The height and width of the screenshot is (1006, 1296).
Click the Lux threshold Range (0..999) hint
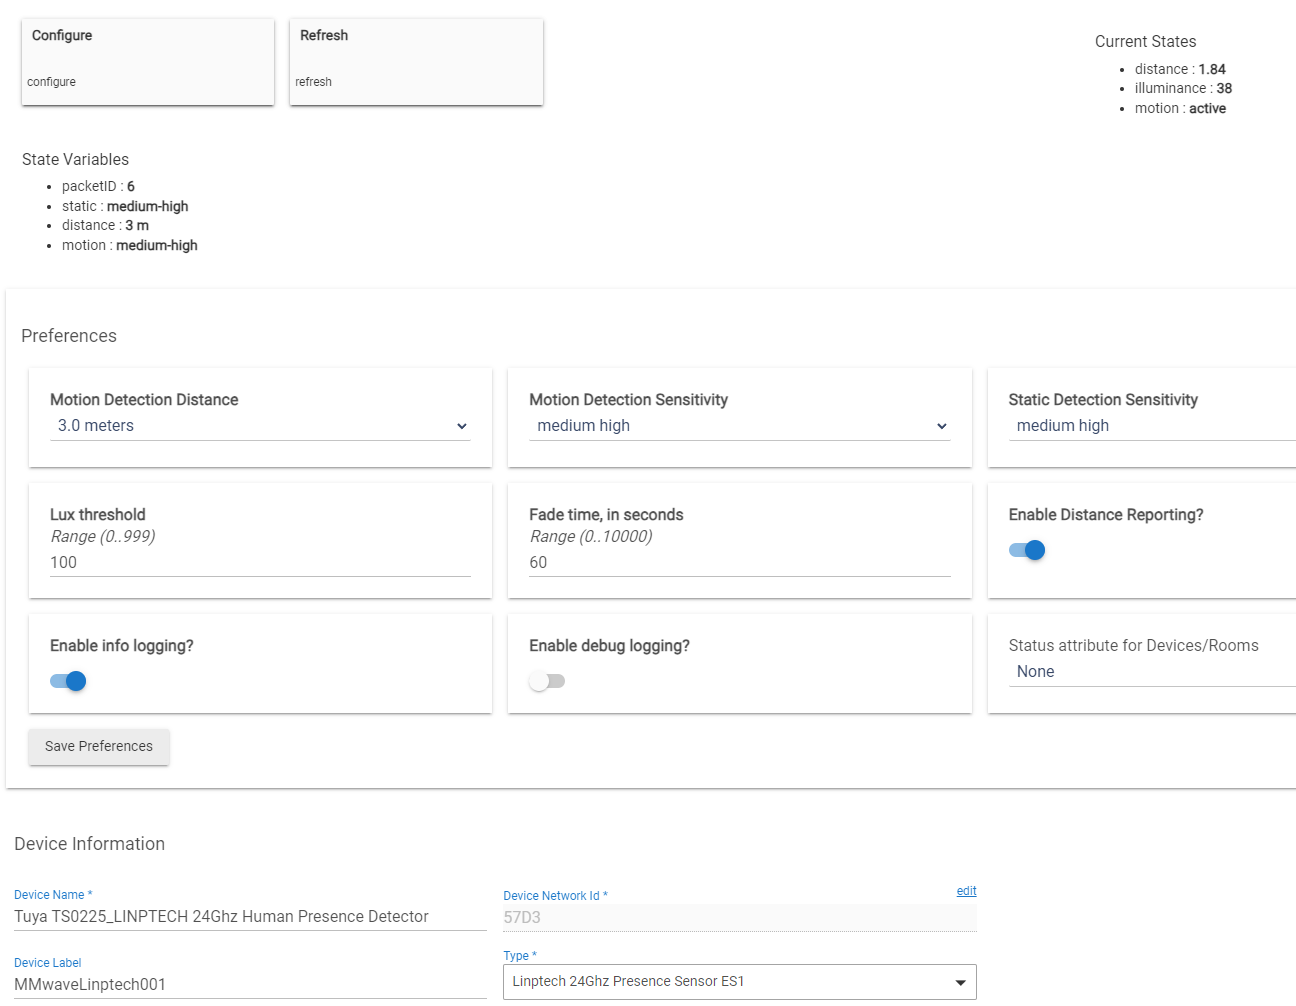(x=103, y=536)
